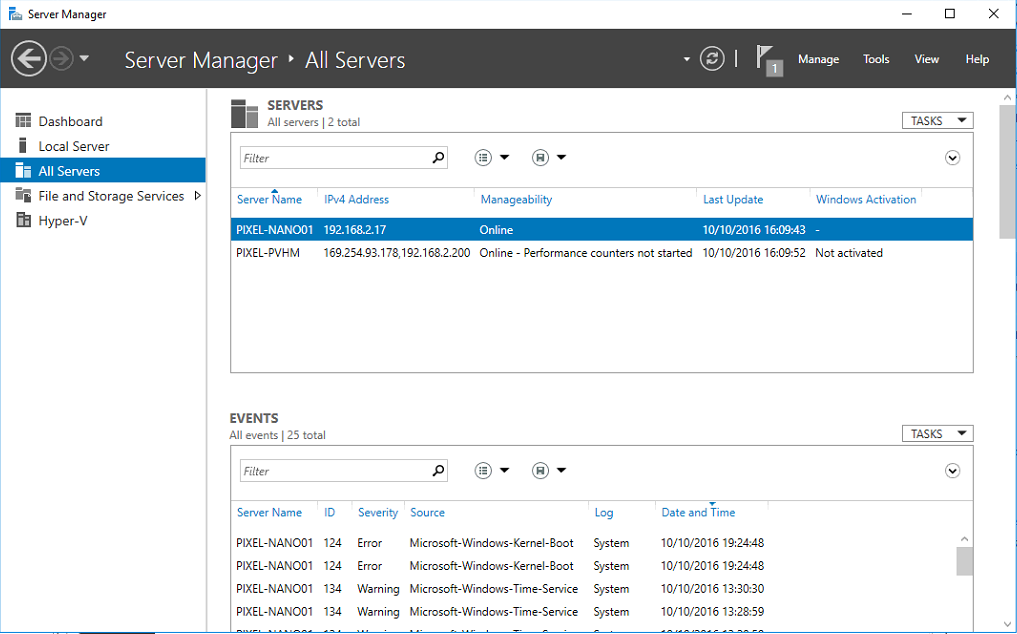Screen dimensions: 1017x634
Task: Open the Servers list view options icon
Action: click(x=485, y=158)
